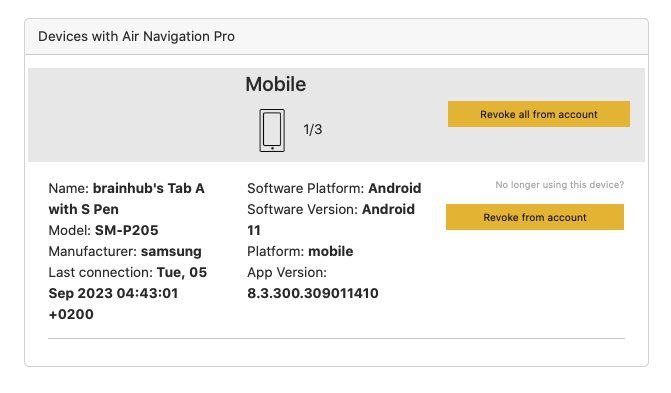
Task: Click the model value SM-P205
Action: pos(127,230)
